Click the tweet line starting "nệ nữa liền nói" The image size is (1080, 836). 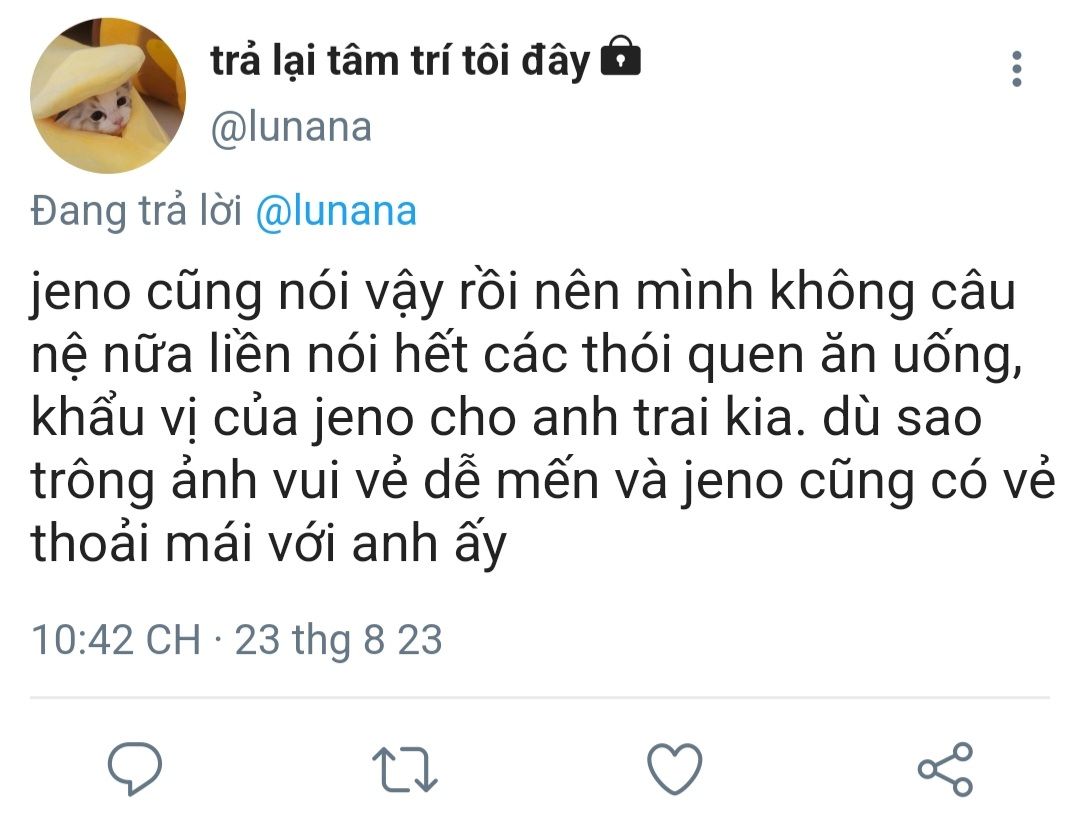(x=526, y=356)
